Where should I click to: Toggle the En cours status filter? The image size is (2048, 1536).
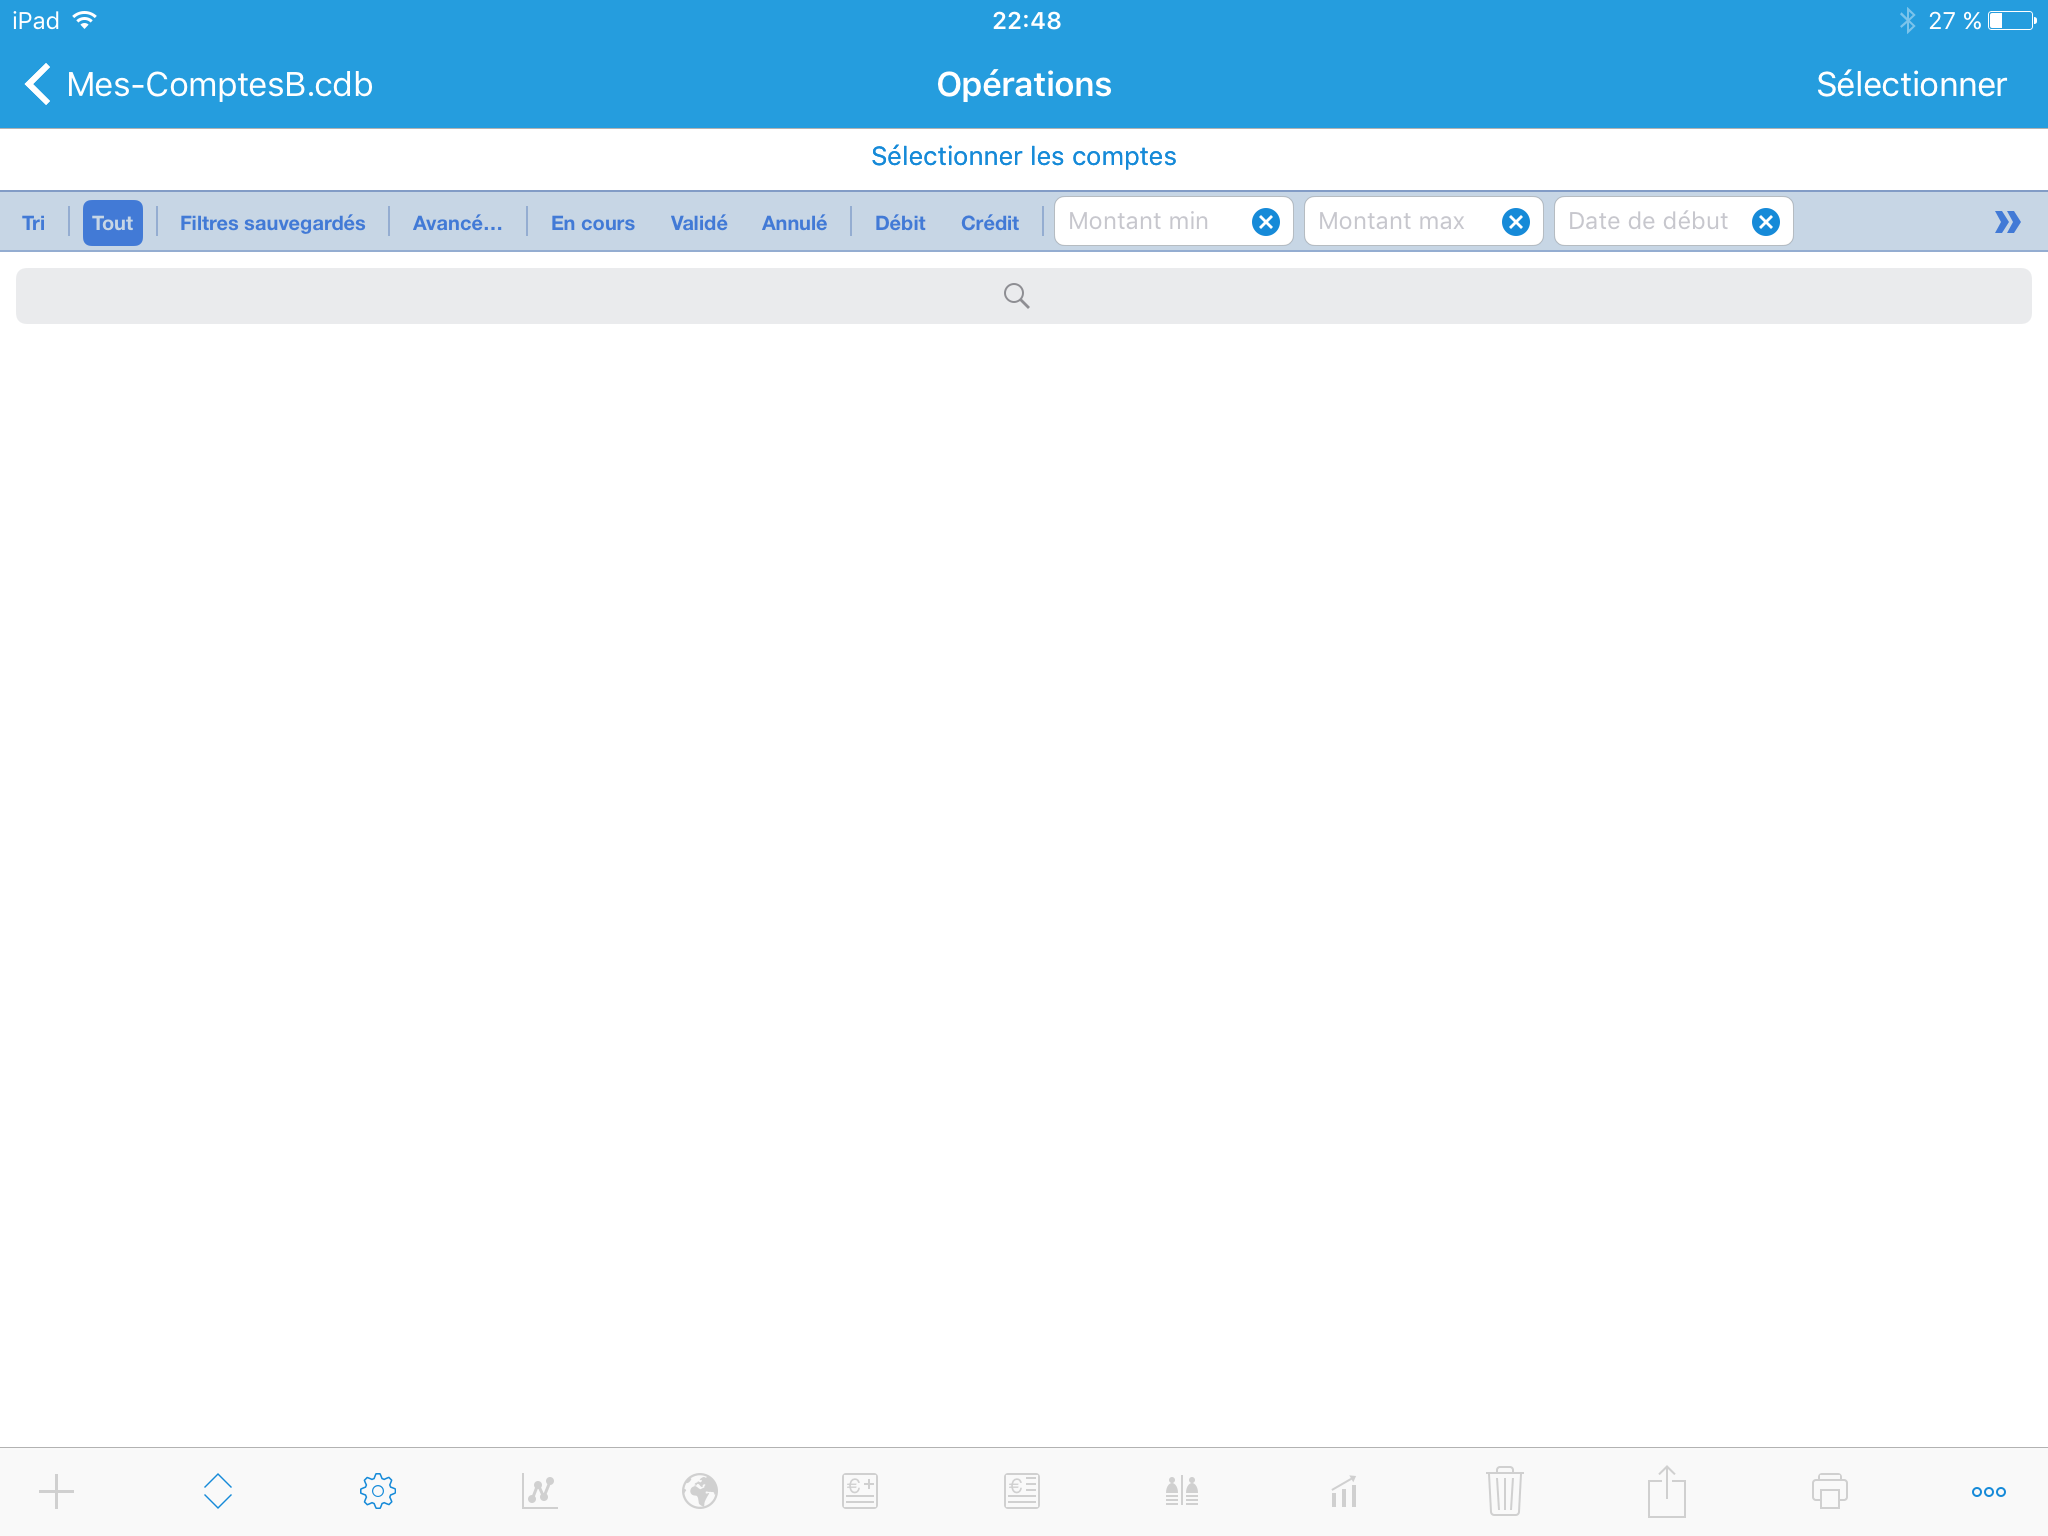pyautogui.click(x=592, y=222)
